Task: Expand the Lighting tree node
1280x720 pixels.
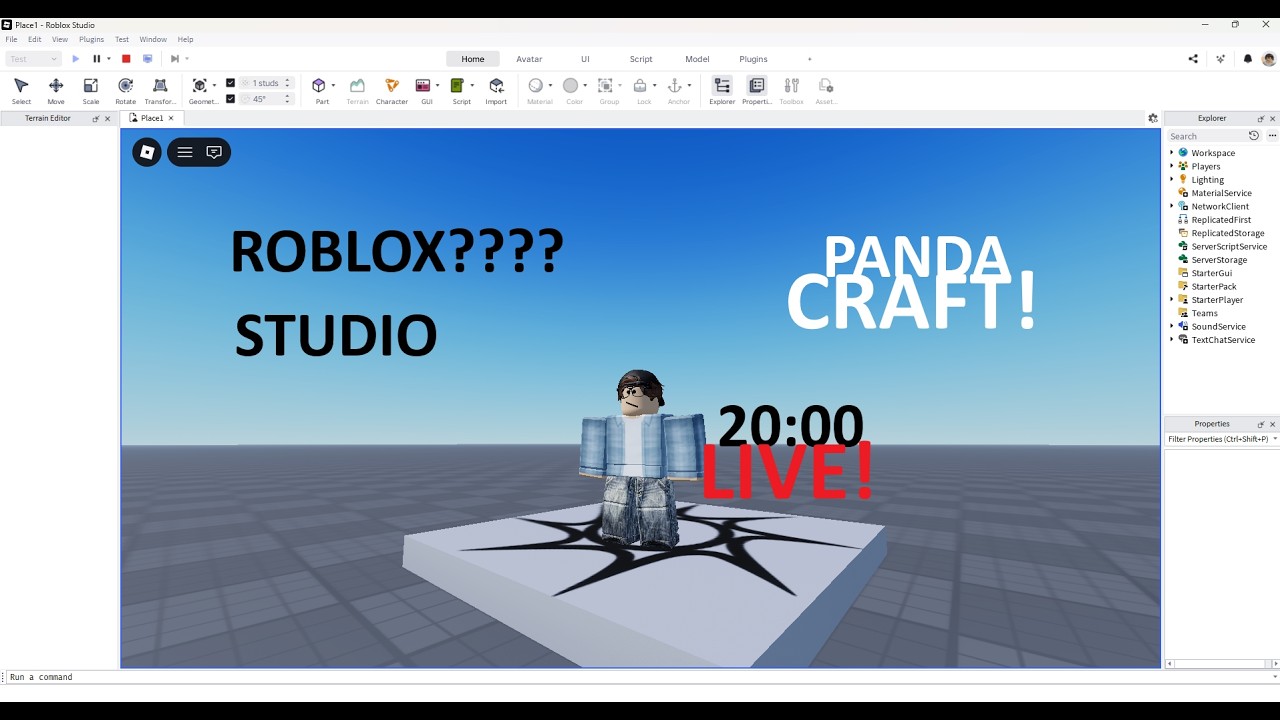Action: click(x=1172, y=179)
